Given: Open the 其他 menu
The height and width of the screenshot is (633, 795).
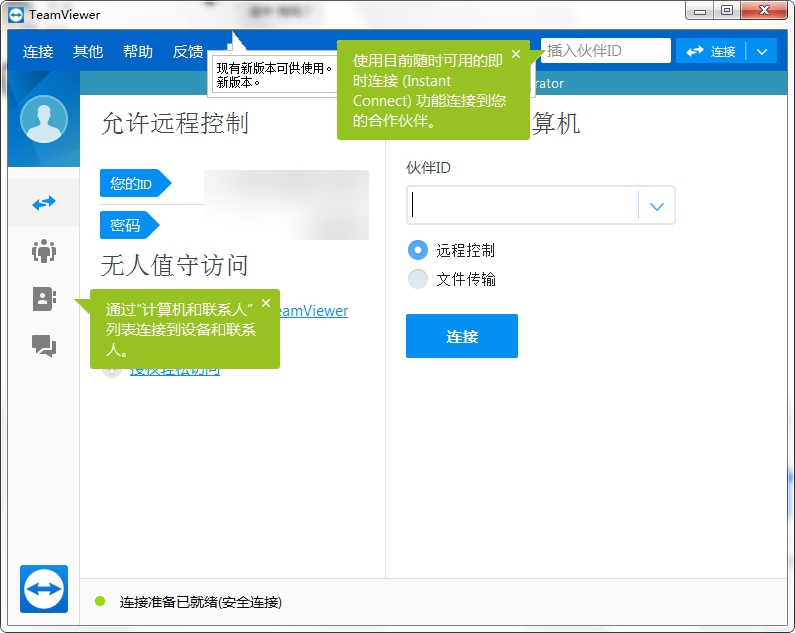Looking at the screenshot, I should click(x=88, y=51).
